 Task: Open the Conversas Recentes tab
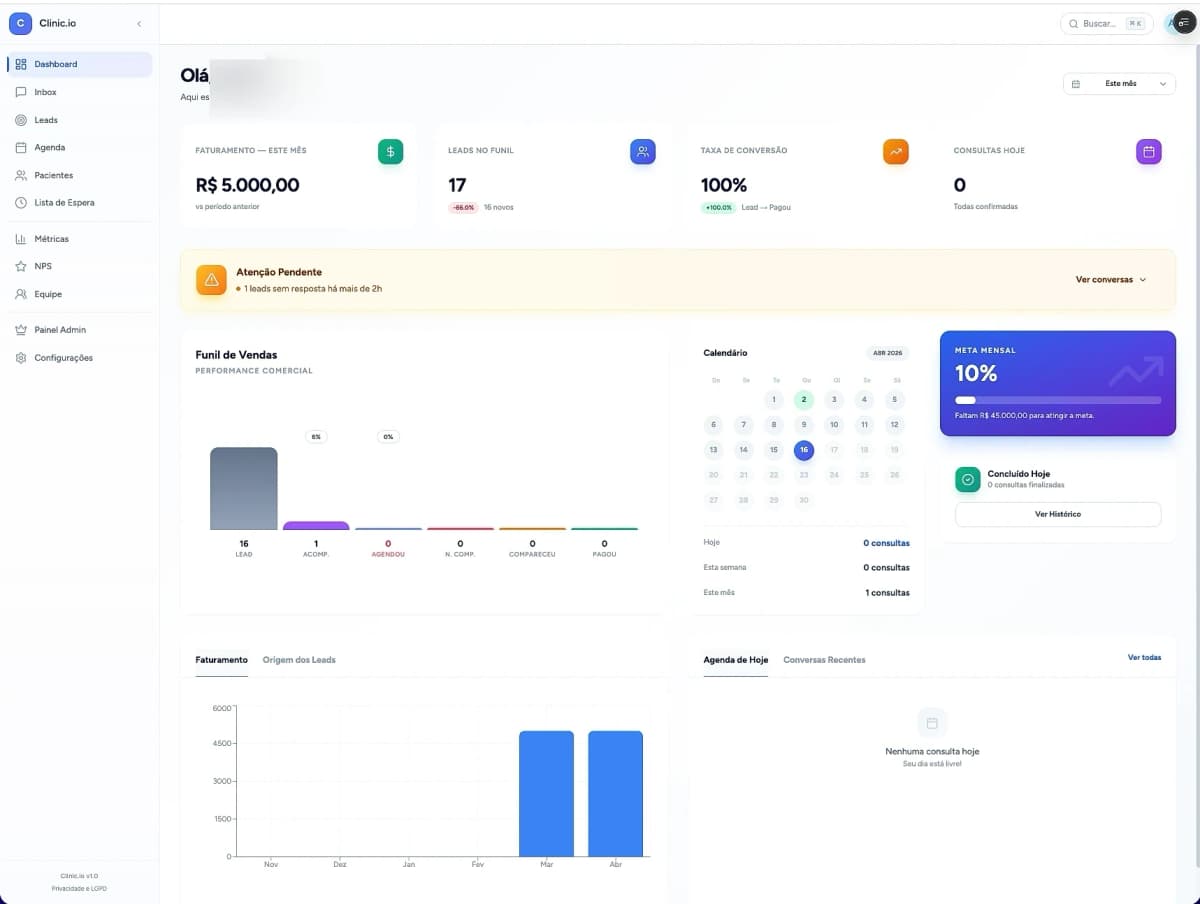(x=824, y=659)
